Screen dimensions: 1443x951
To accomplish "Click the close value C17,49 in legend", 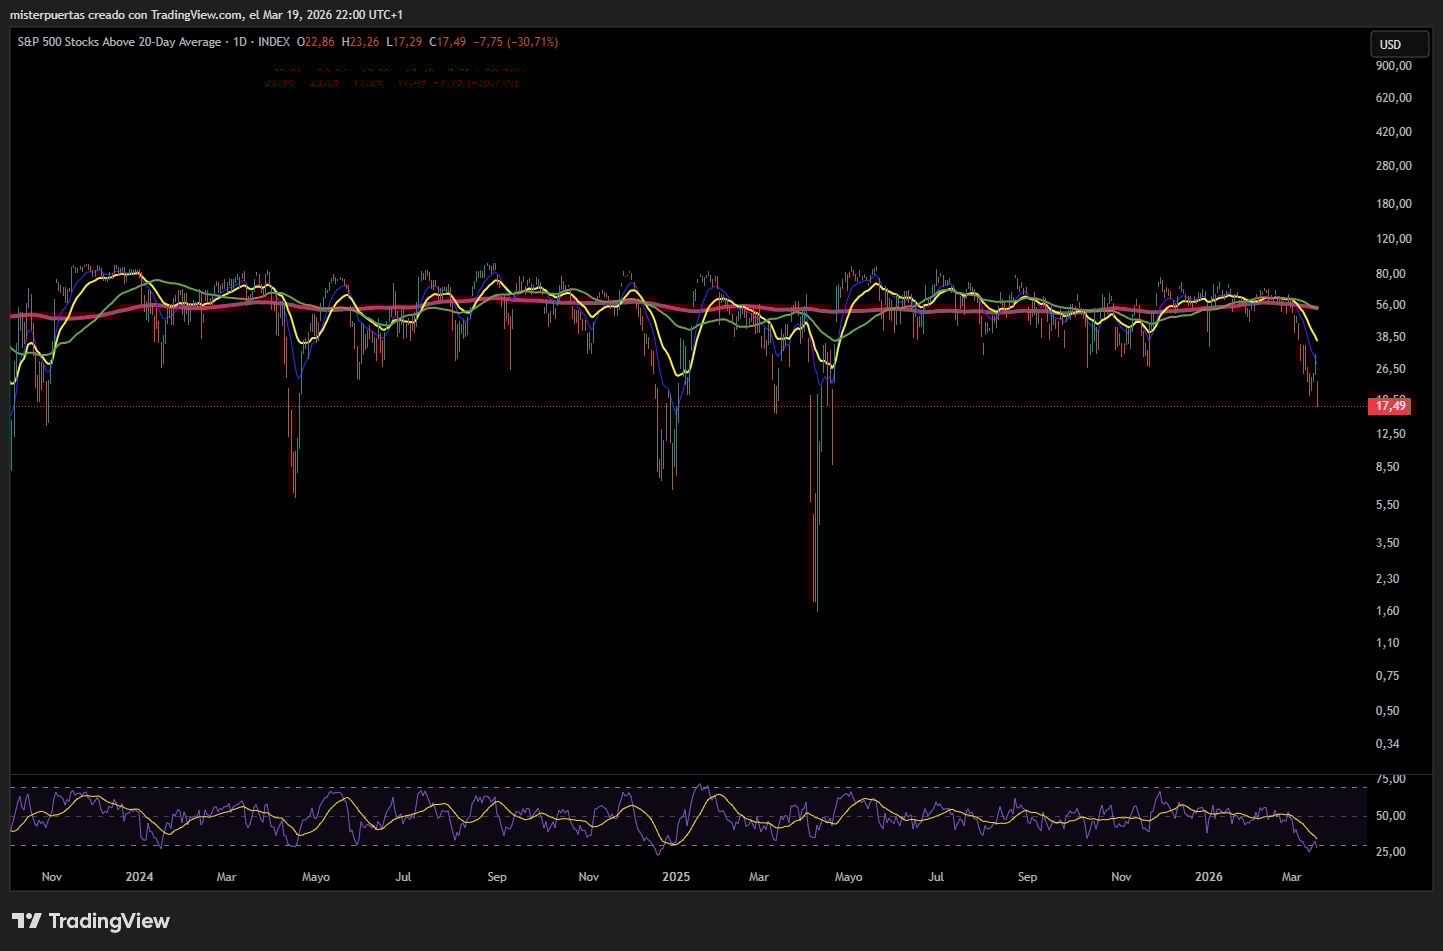I will (x=448, y=42).
